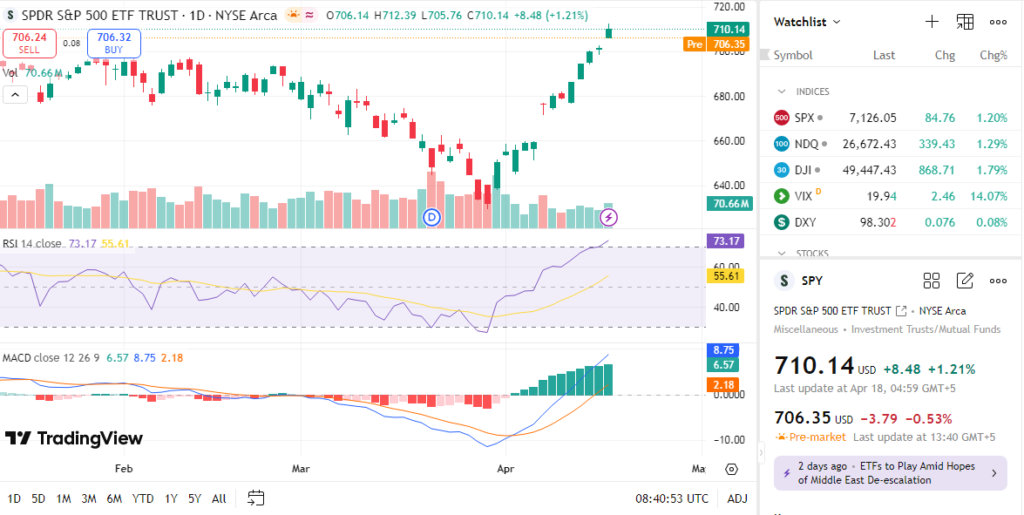Image resolution: width=1024 pixels, height=515 pixels.
Task: Click the earnings lightning marker on chart
Action: 609,217
